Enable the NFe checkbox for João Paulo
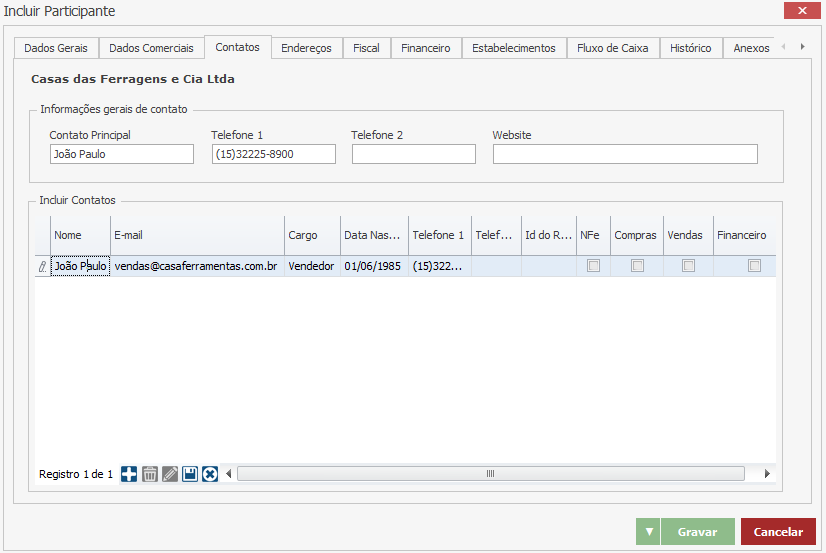 tap(593, 266)
